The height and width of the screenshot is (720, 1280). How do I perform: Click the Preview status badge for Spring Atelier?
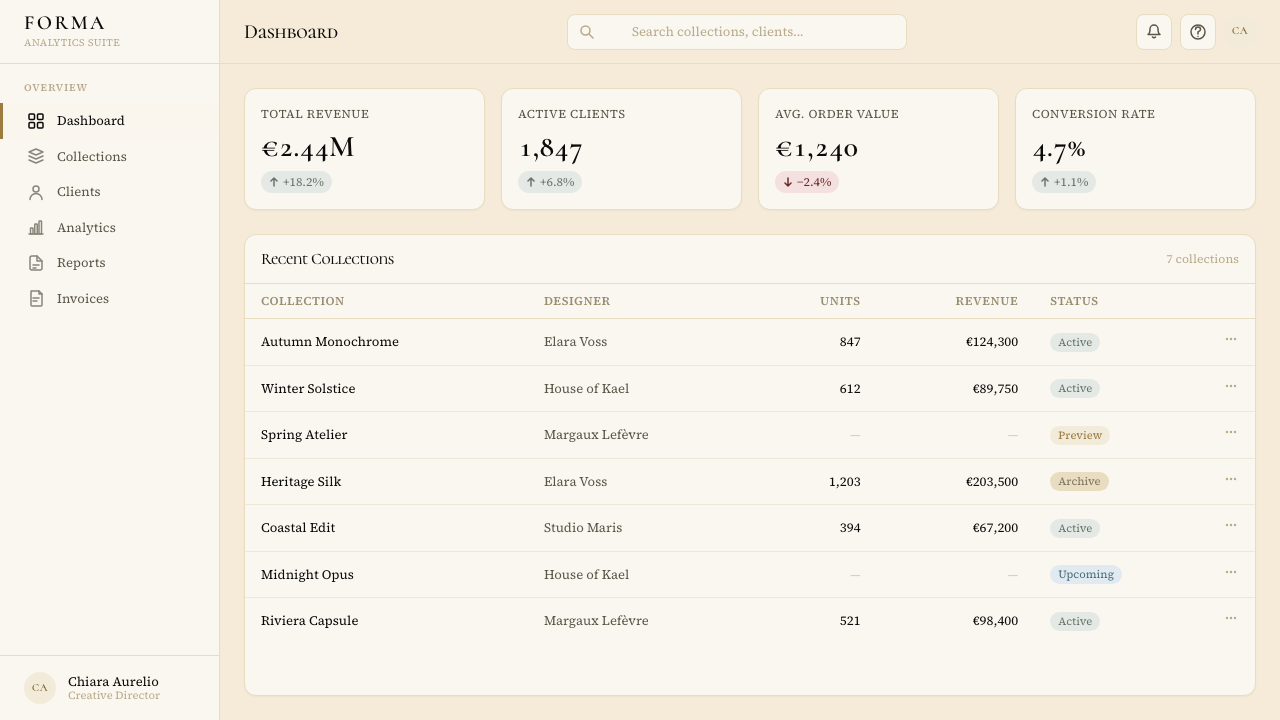(1080, 435)
